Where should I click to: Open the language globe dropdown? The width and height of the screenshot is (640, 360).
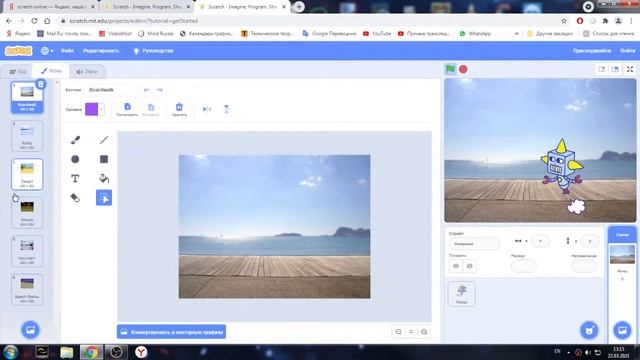point(47,51)
